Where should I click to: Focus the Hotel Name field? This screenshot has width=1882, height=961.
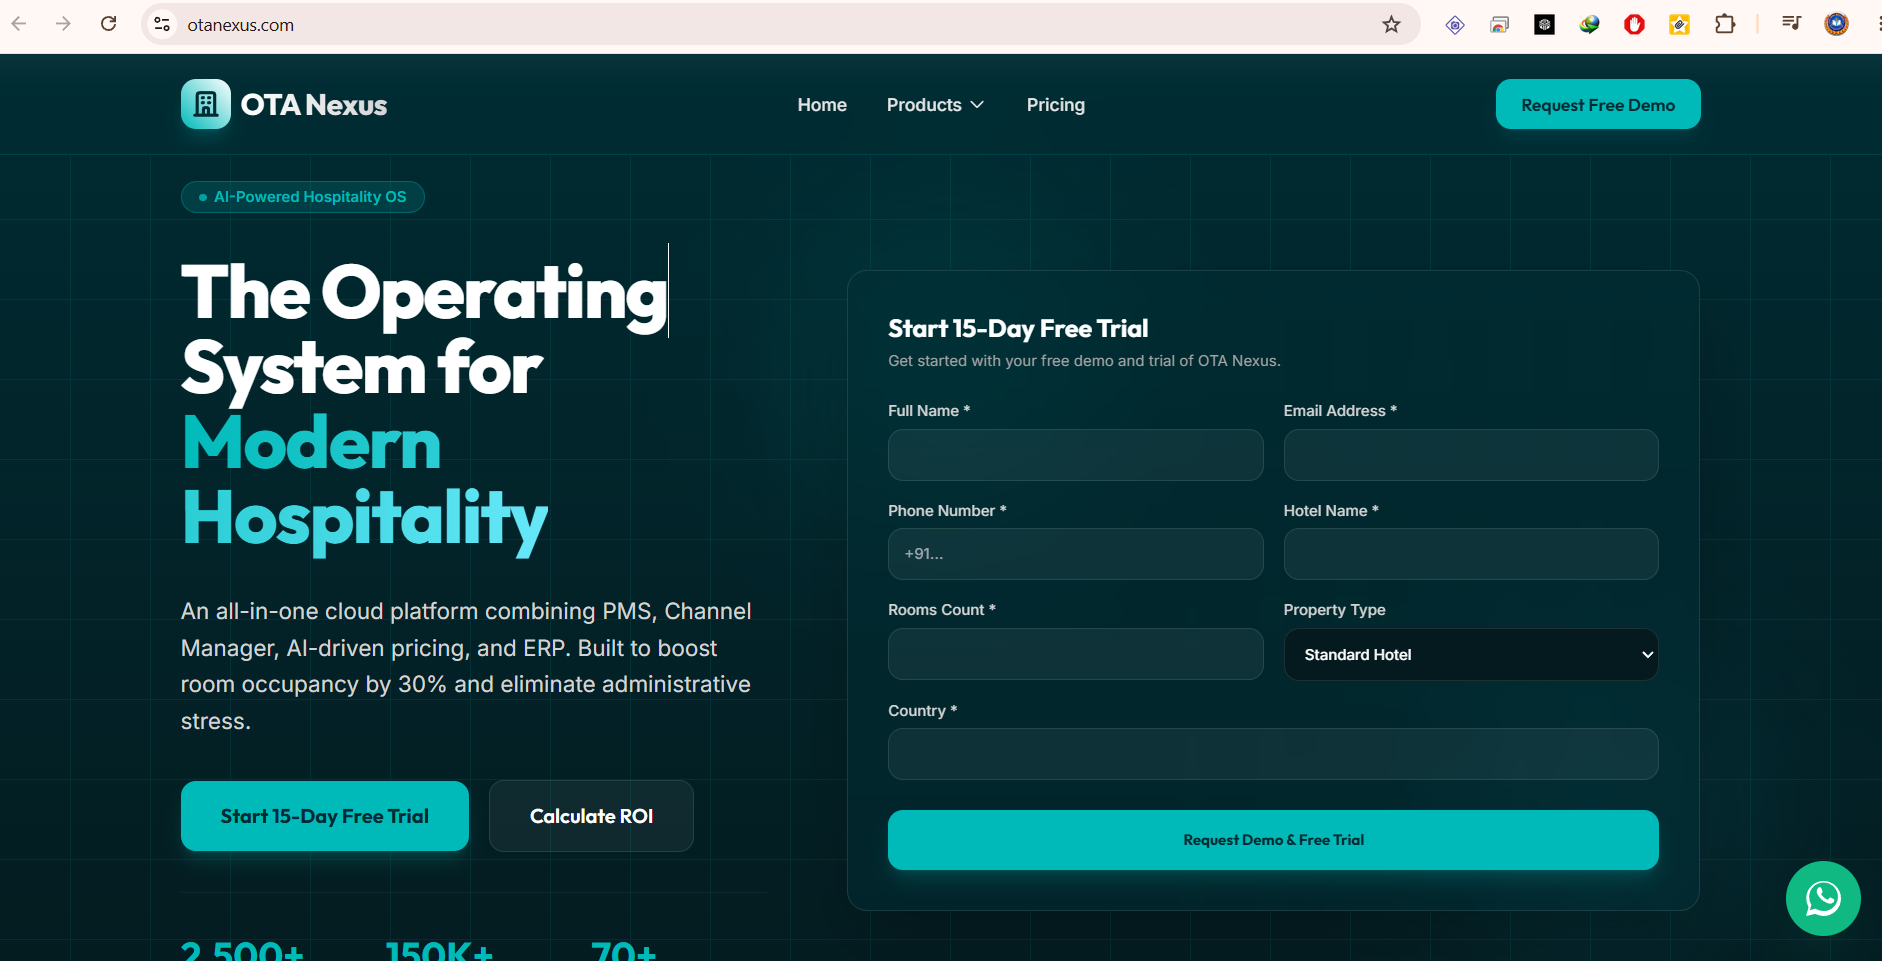click(x=1470, y=554)
